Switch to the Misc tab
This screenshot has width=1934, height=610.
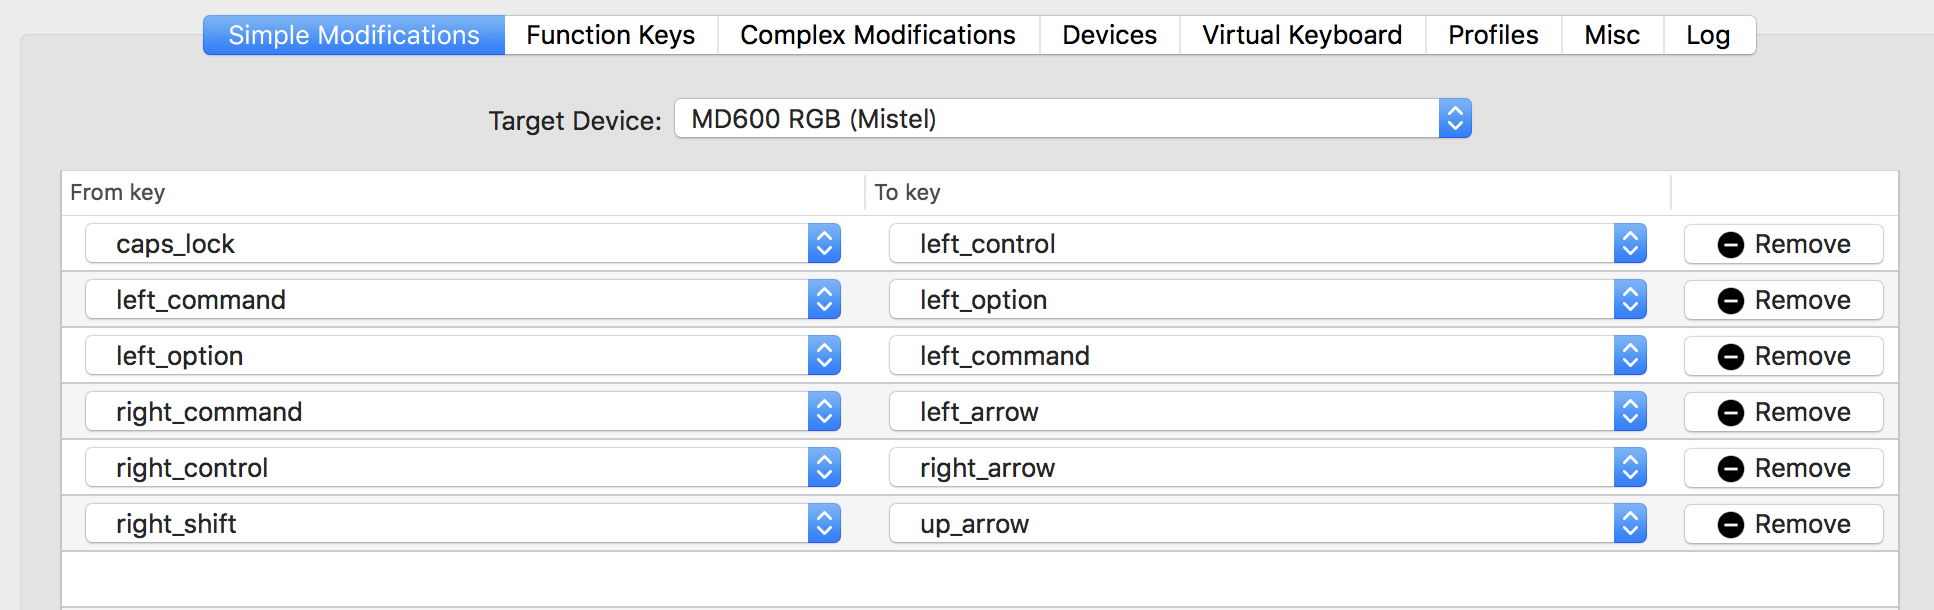[1612, 35]
